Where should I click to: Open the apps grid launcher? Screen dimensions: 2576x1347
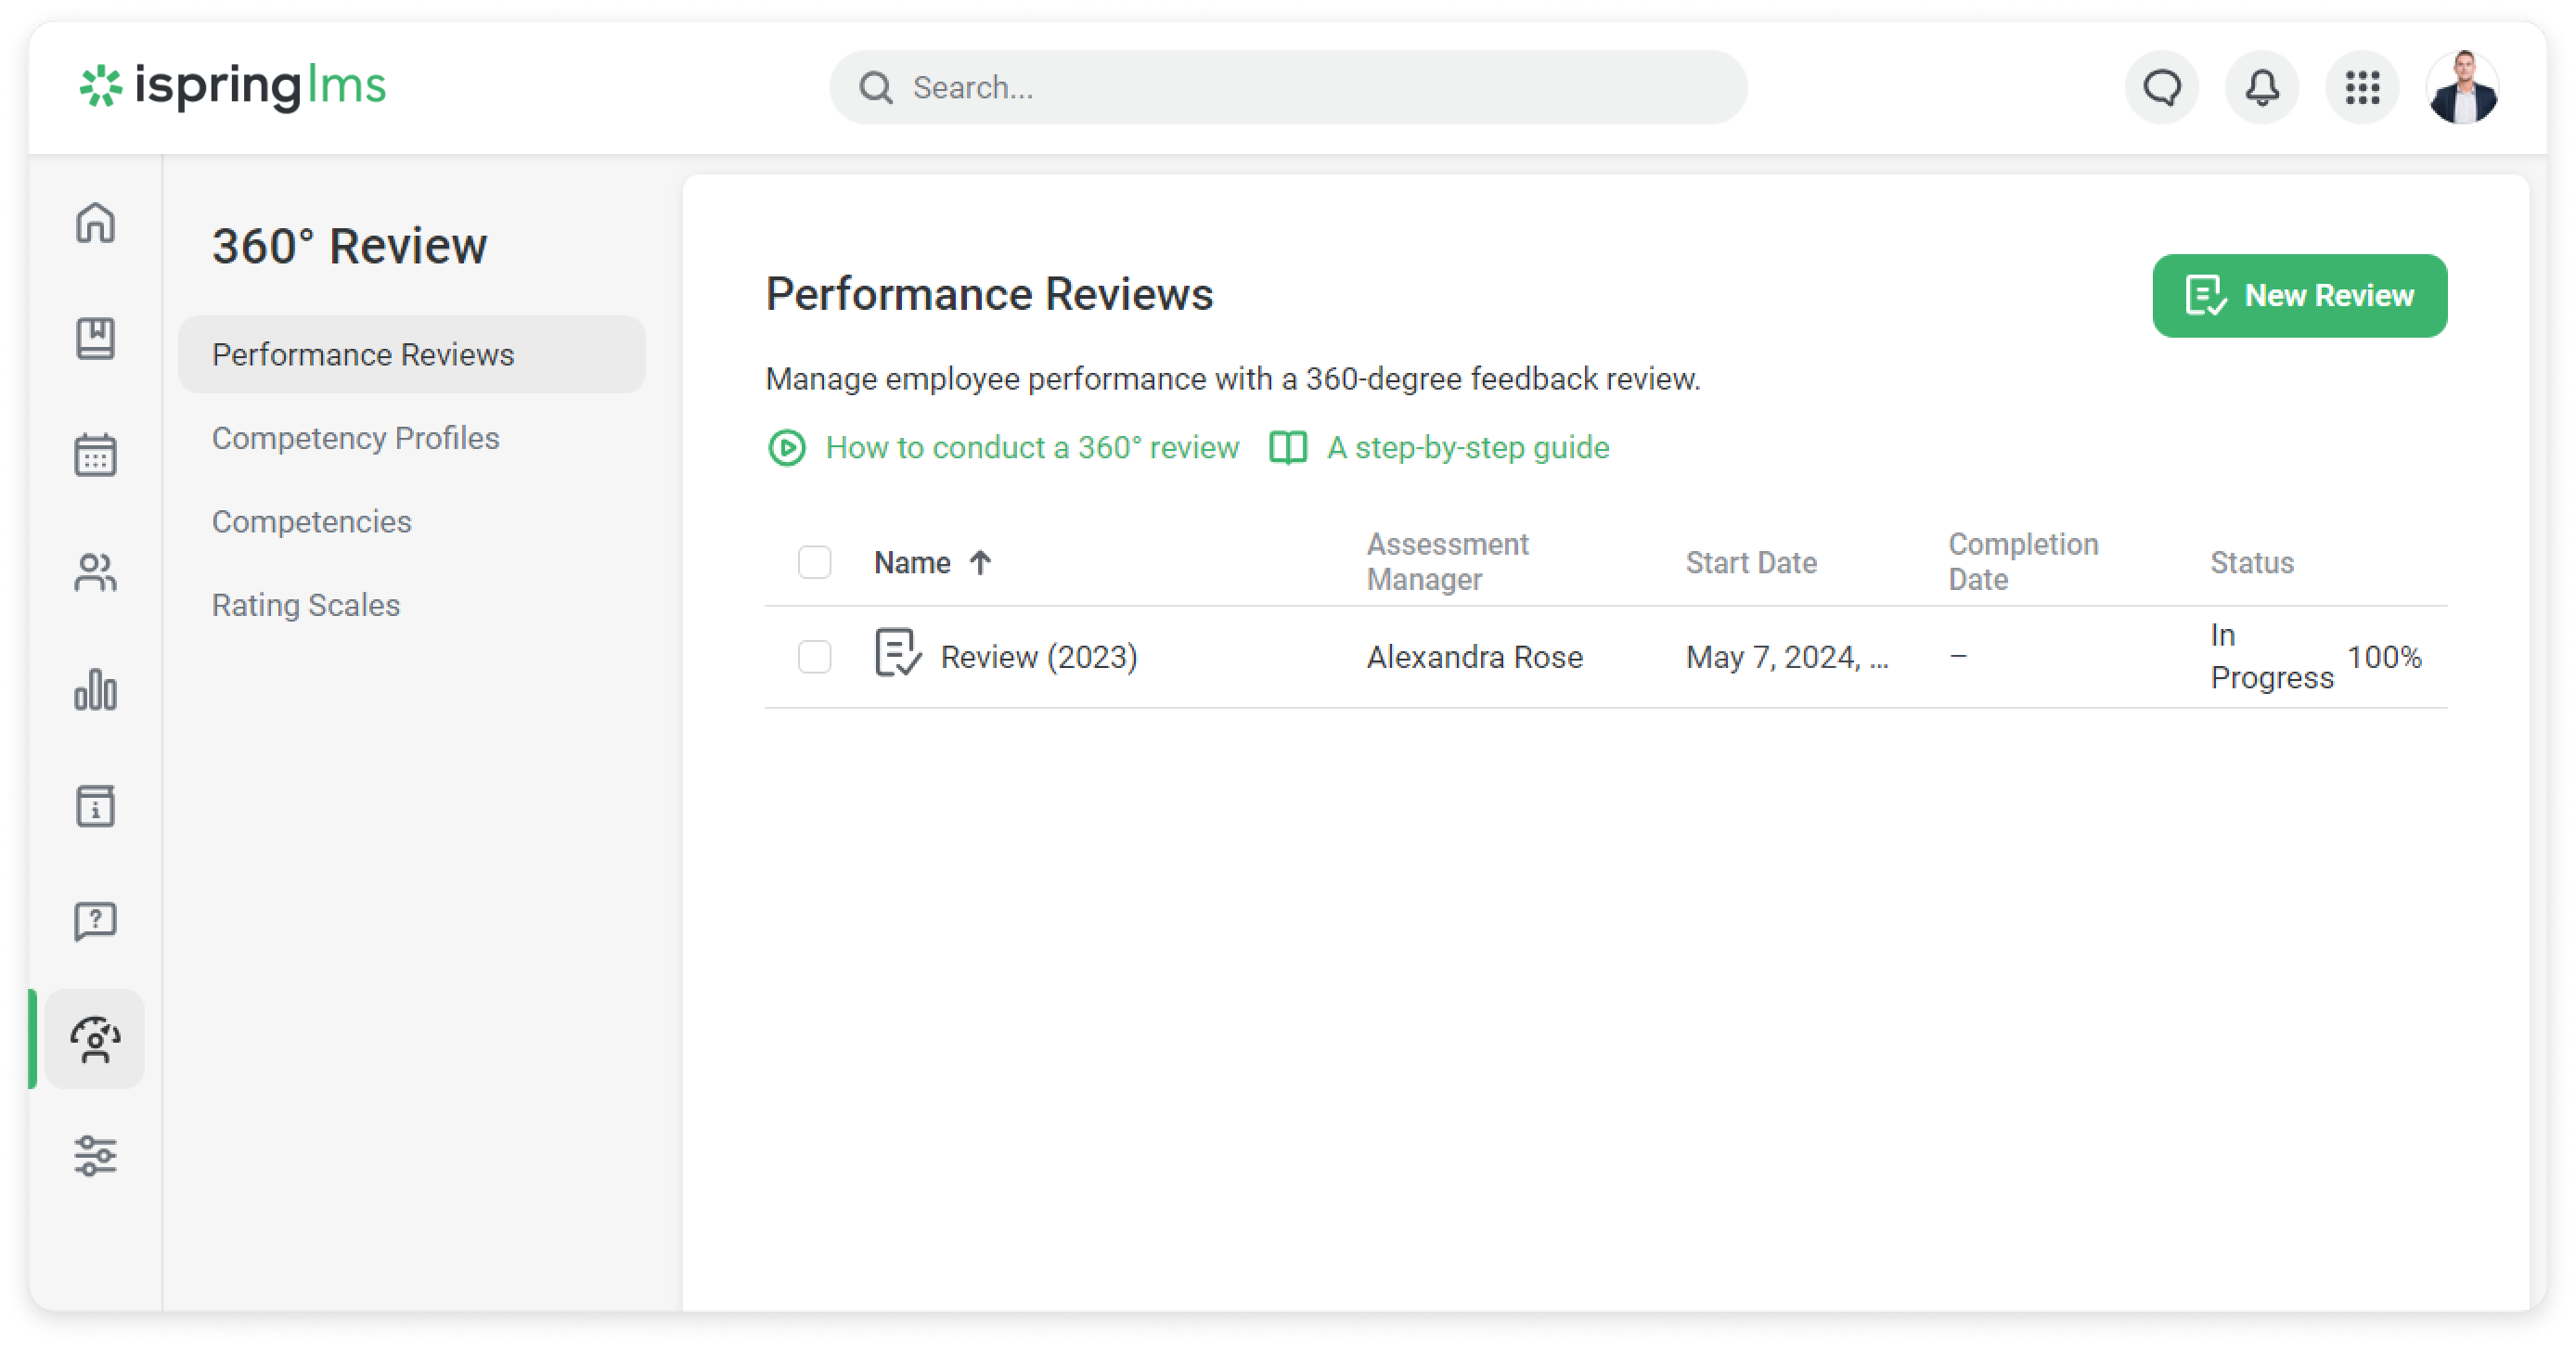coord(2362,88)
